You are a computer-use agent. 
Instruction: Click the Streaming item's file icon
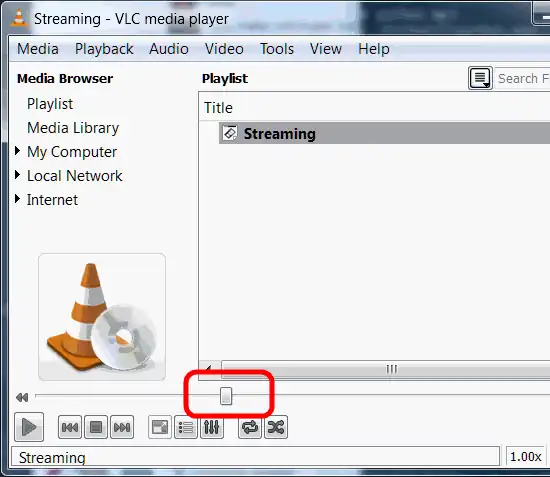pos(230,133)
